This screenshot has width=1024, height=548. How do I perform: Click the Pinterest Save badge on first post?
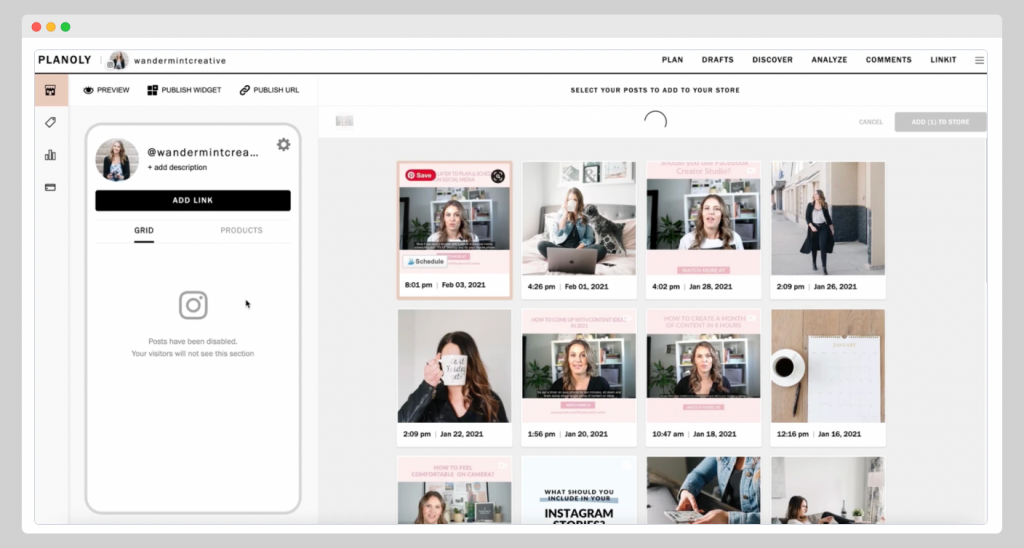(420, 175)
